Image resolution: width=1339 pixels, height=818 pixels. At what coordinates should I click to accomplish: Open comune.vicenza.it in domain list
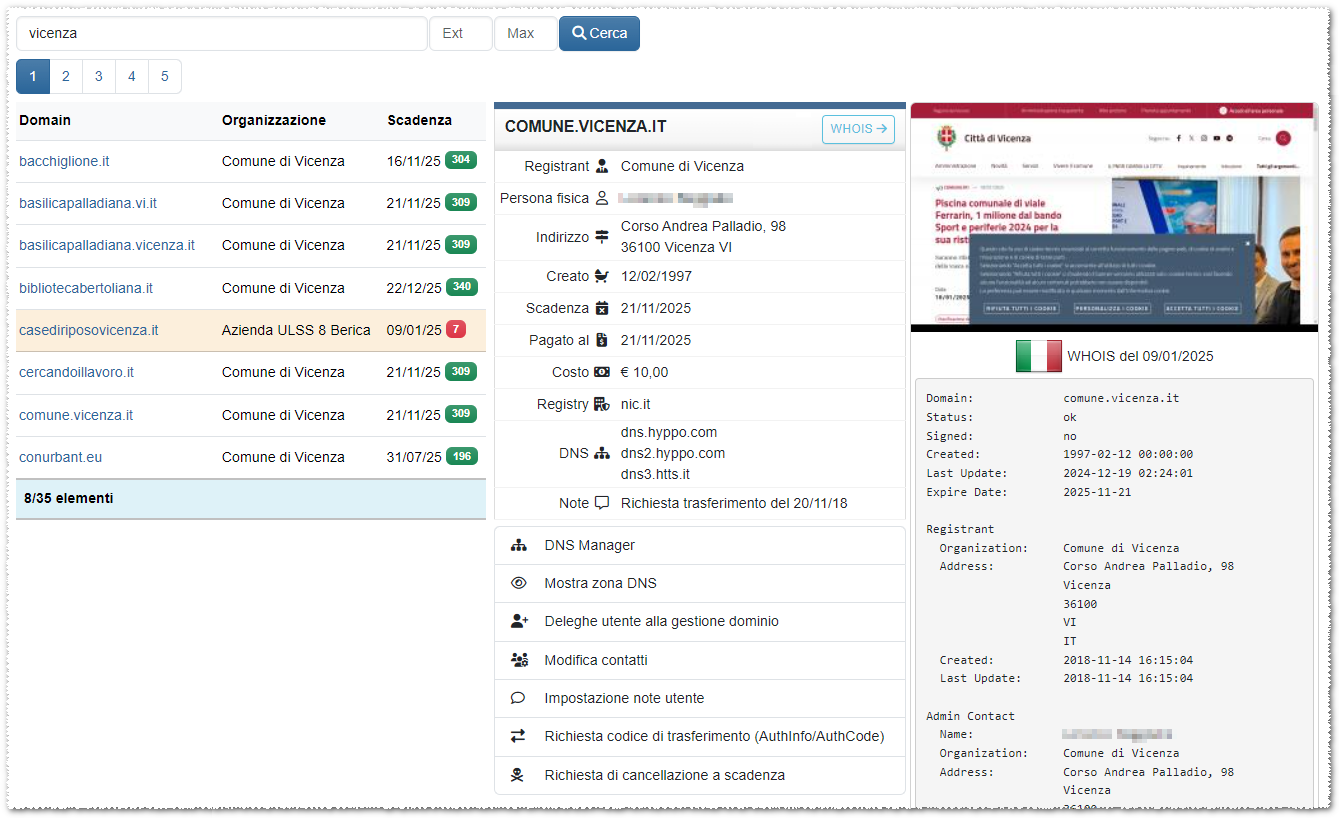[76, 415]
